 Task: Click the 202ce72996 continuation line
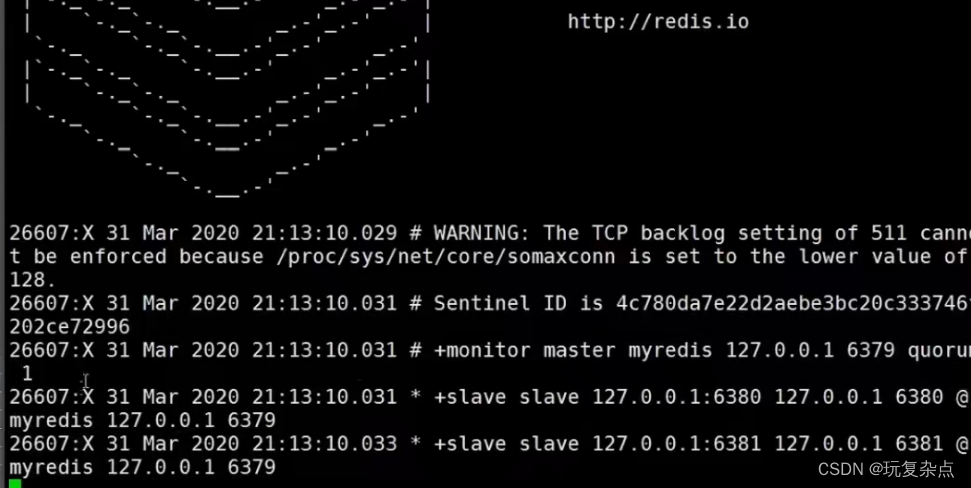69,327
